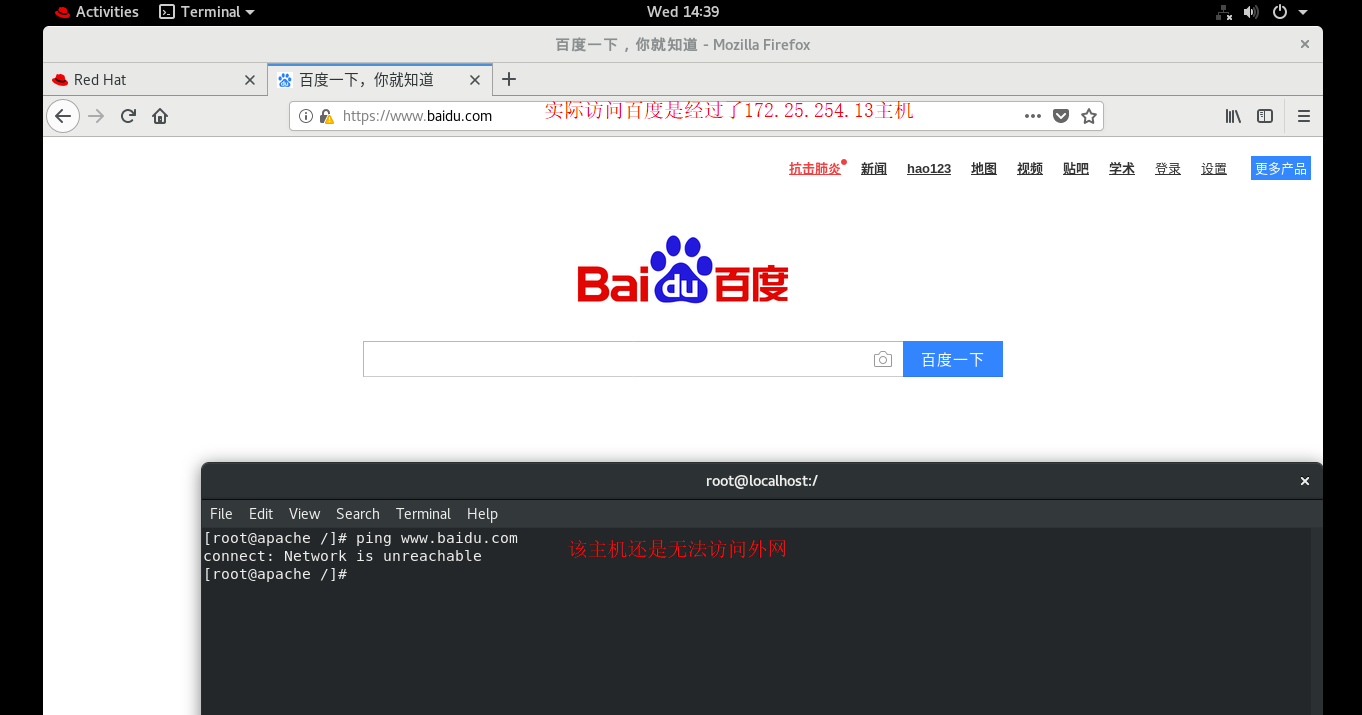Open page actions via three-dot menu
The height and width of the screenshot is (715, 1362).
(1032, 115)
